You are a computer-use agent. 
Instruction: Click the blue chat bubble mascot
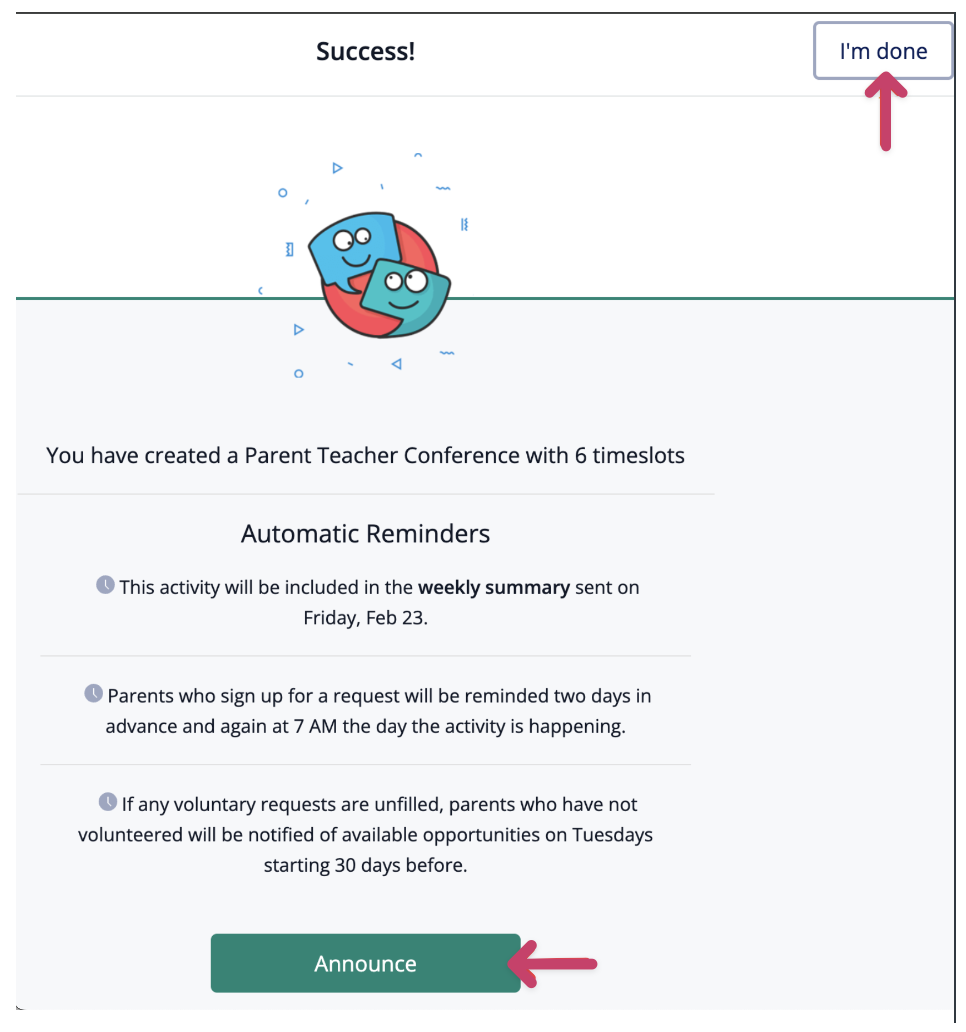tap(345, 250)
